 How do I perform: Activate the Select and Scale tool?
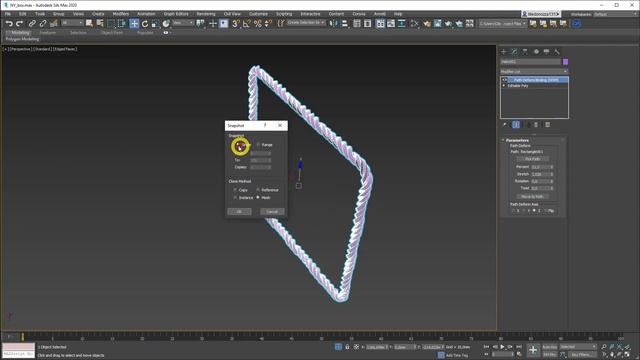[156, 24]
